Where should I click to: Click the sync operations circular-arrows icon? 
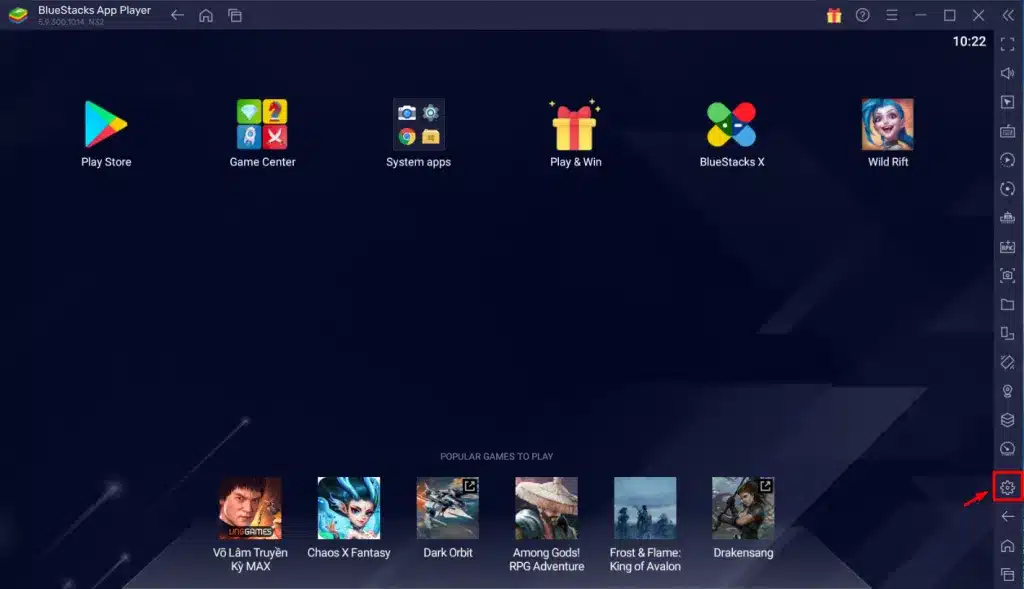(x=1008, y=189)
